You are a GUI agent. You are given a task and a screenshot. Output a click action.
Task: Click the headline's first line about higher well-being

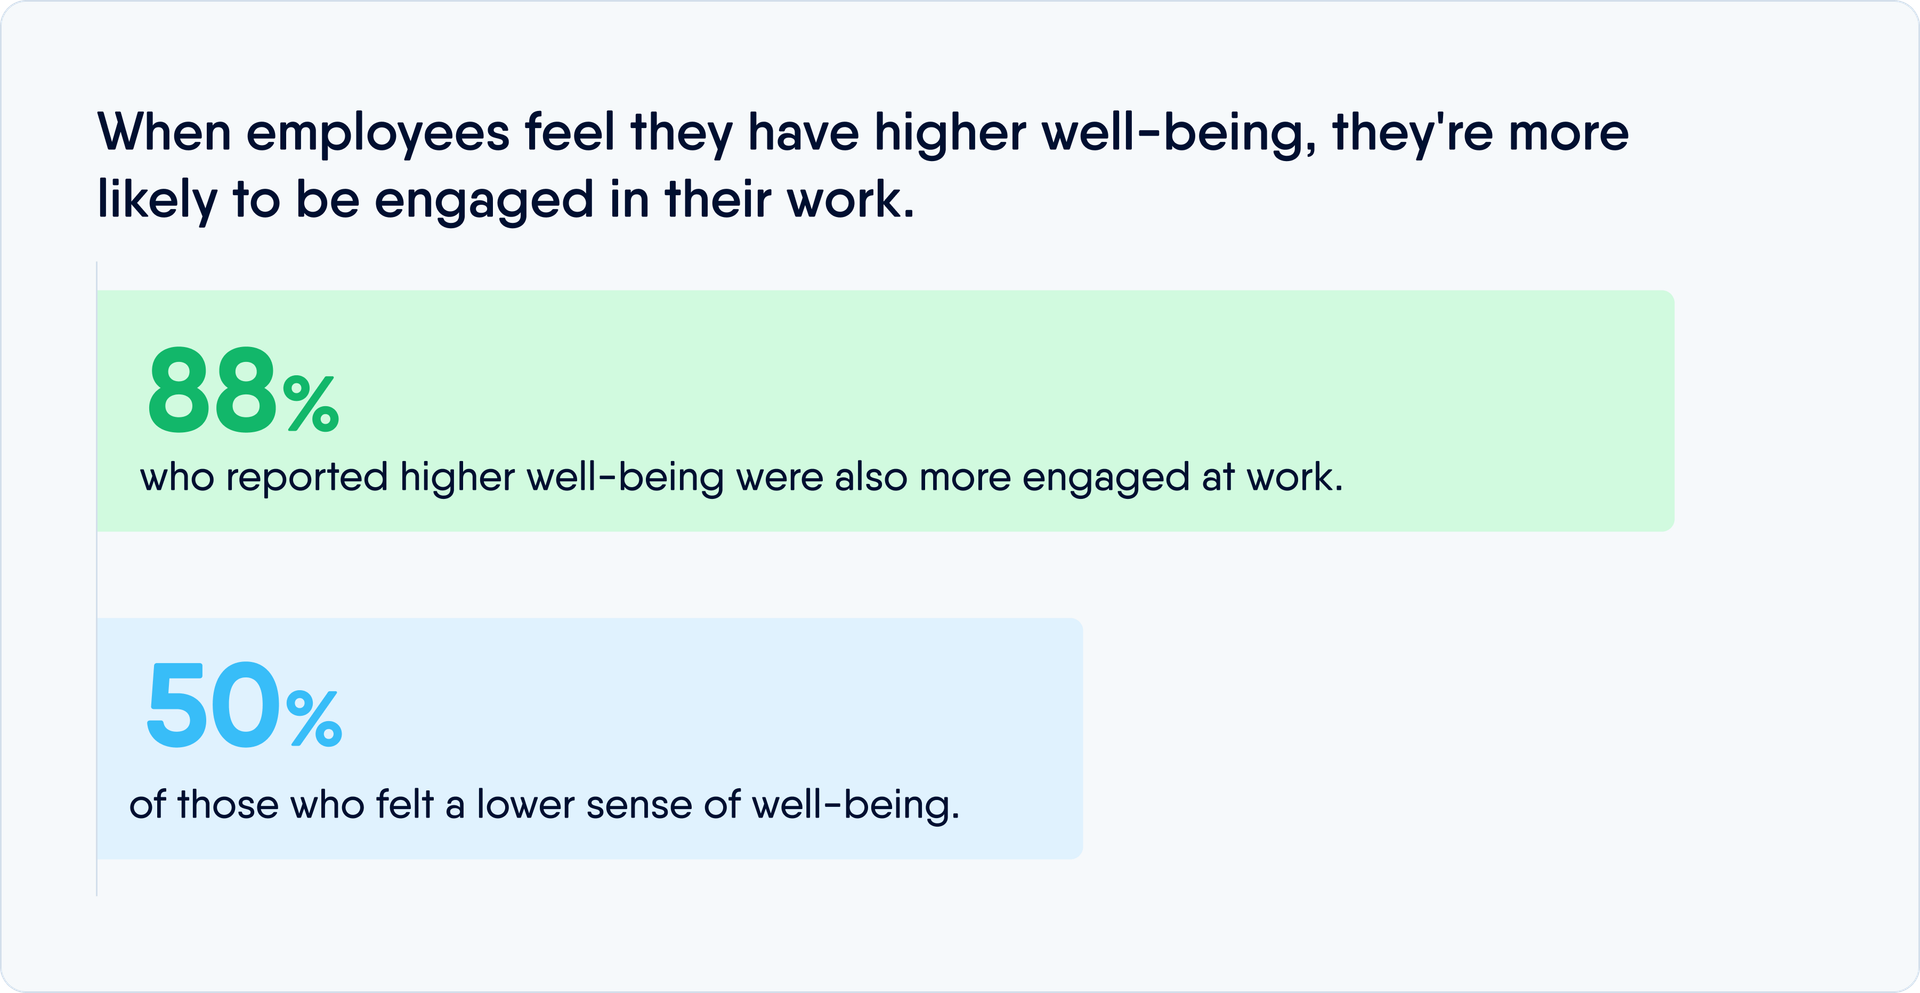(862, 133)
